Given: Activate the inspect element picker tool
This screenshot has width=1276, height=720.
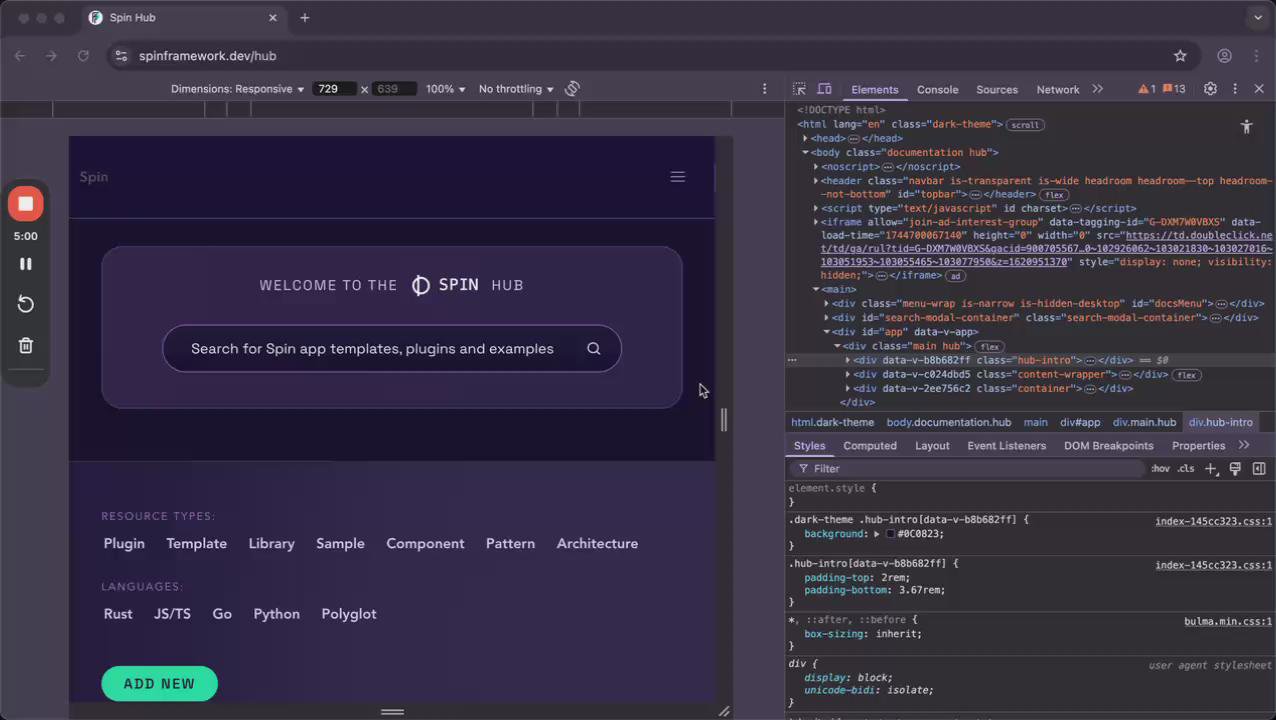Looking at the screenshot, I should (x=799, y=89).
